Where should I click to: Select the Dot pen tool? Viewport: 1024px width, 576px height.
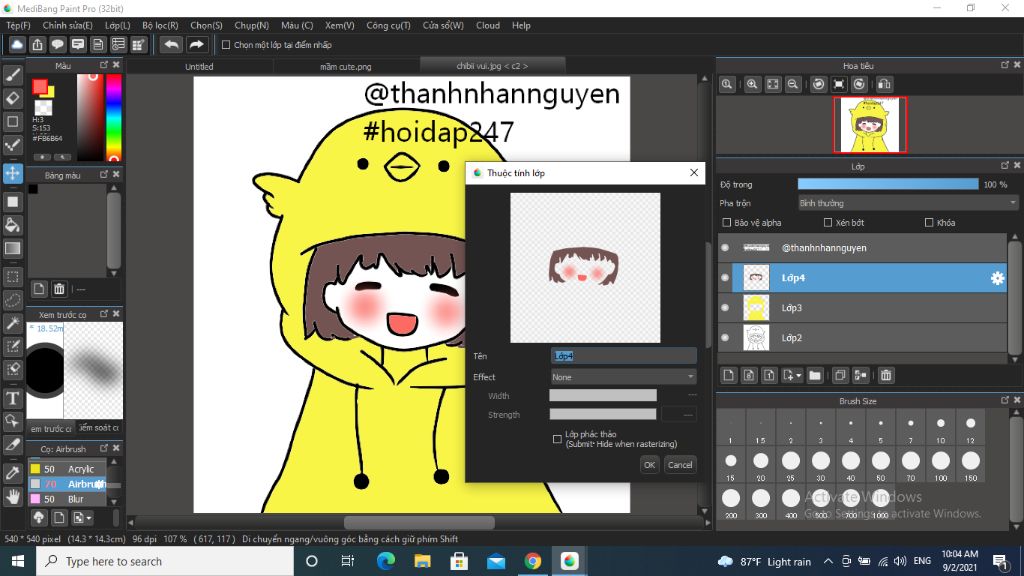pyautogui.click(x=12, y=145)
